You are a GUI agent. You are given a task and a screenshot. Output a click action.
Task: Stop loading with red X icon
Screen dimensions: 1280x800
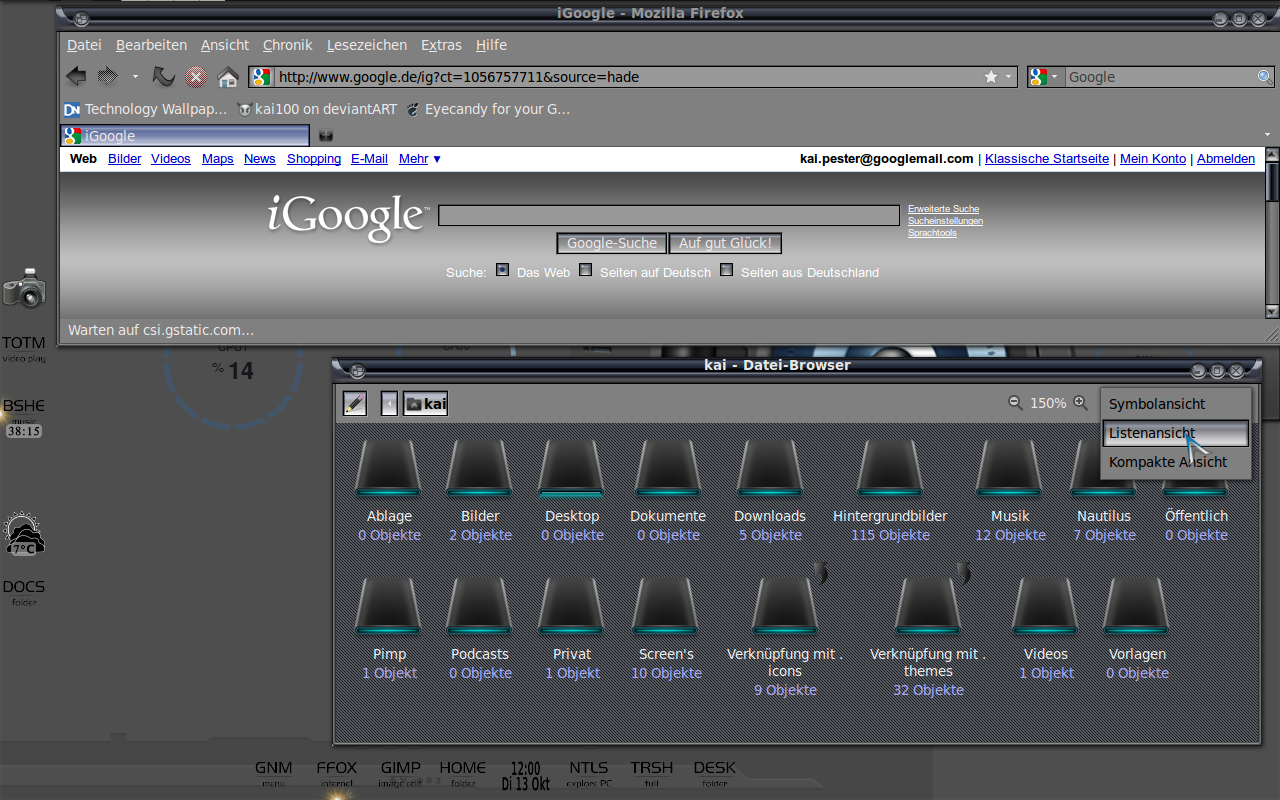tap(196, 77)
